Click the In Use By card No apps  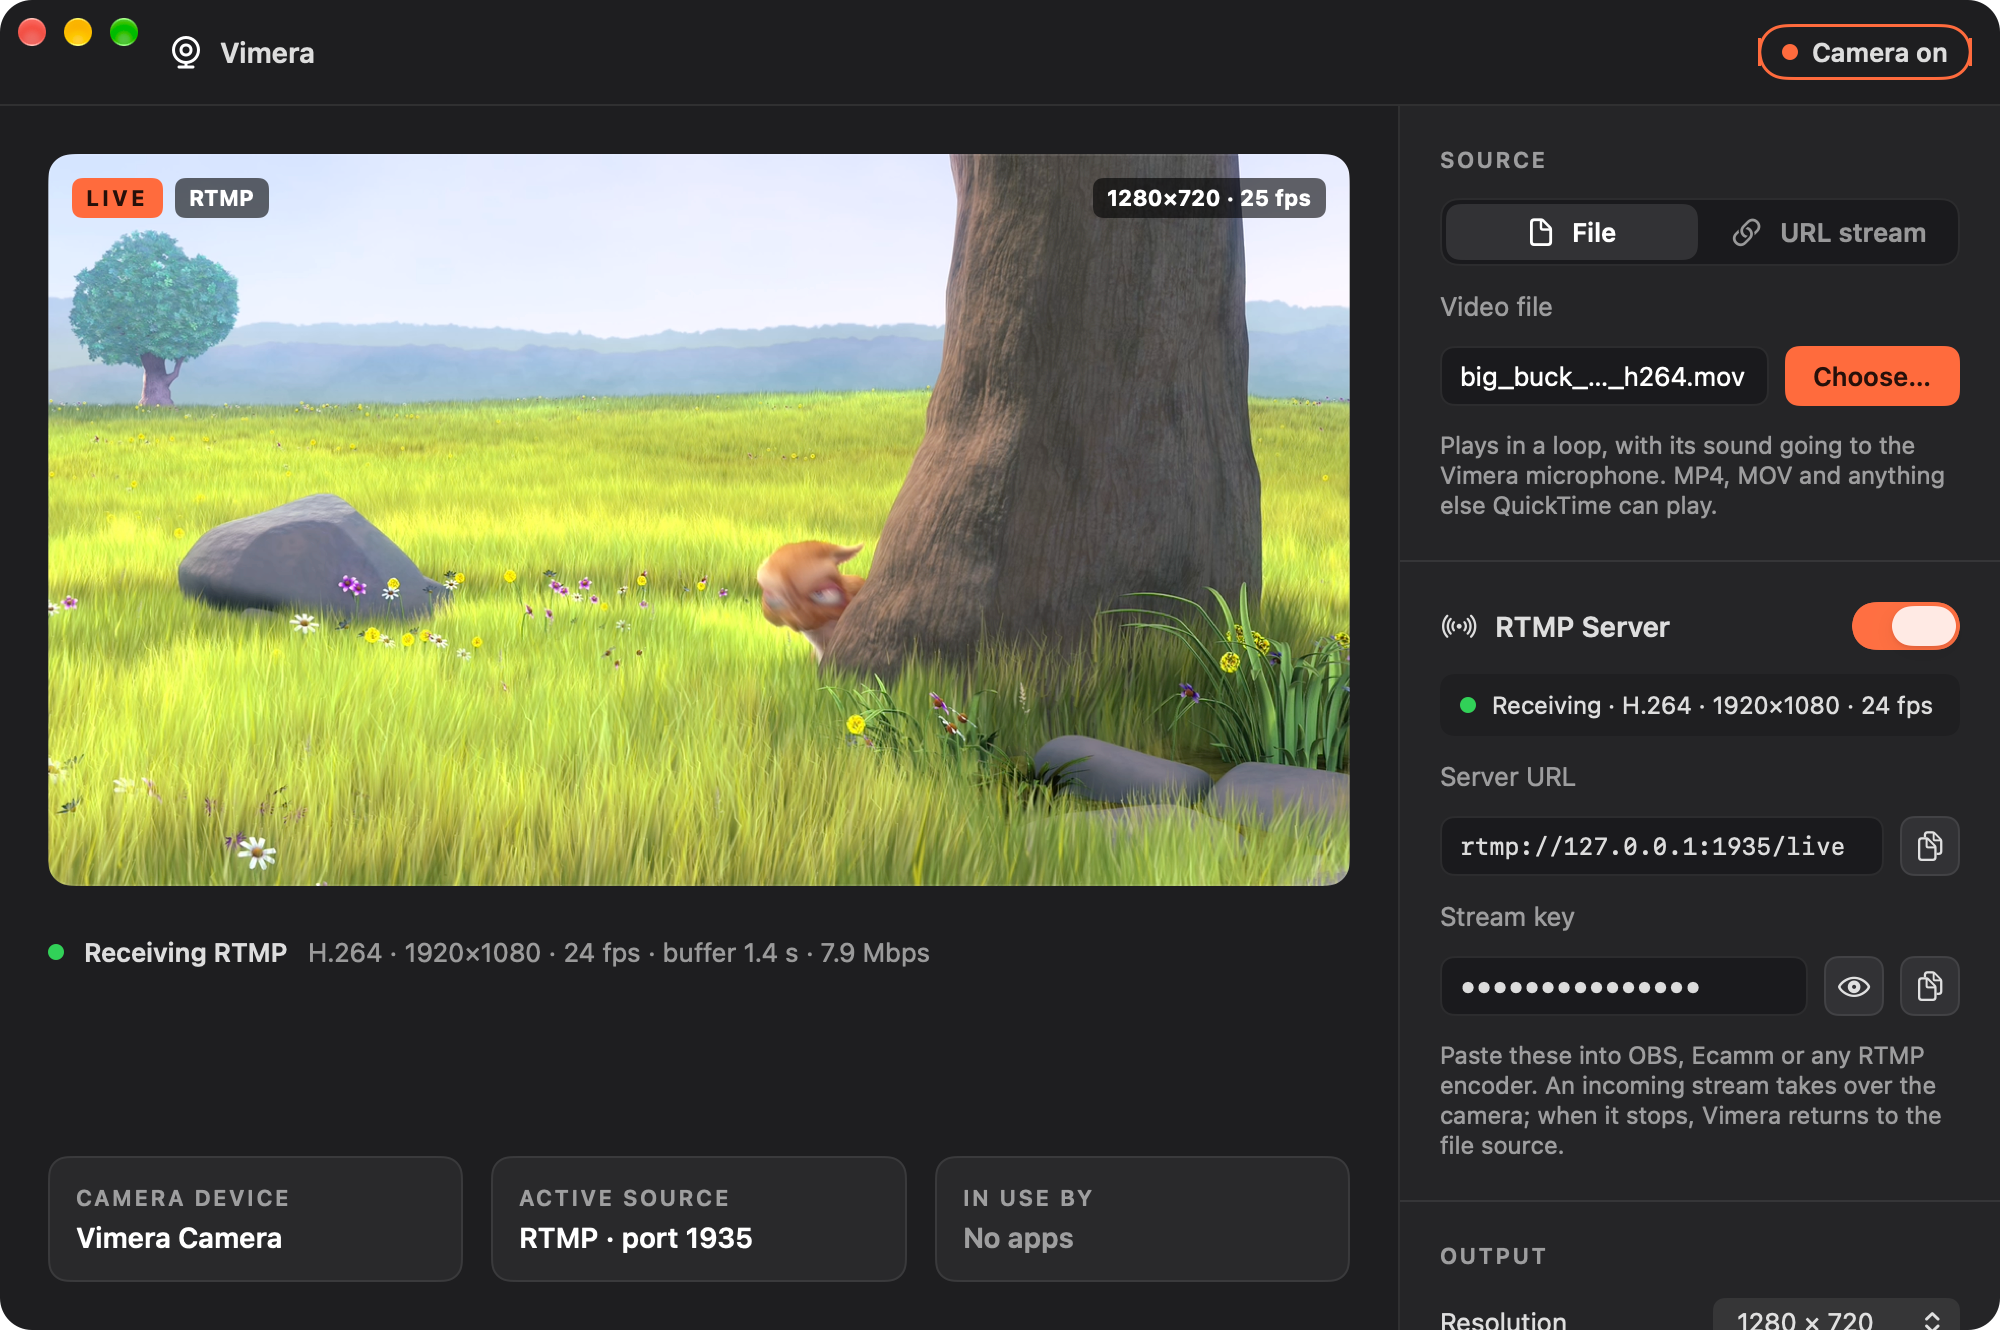1142,1219
